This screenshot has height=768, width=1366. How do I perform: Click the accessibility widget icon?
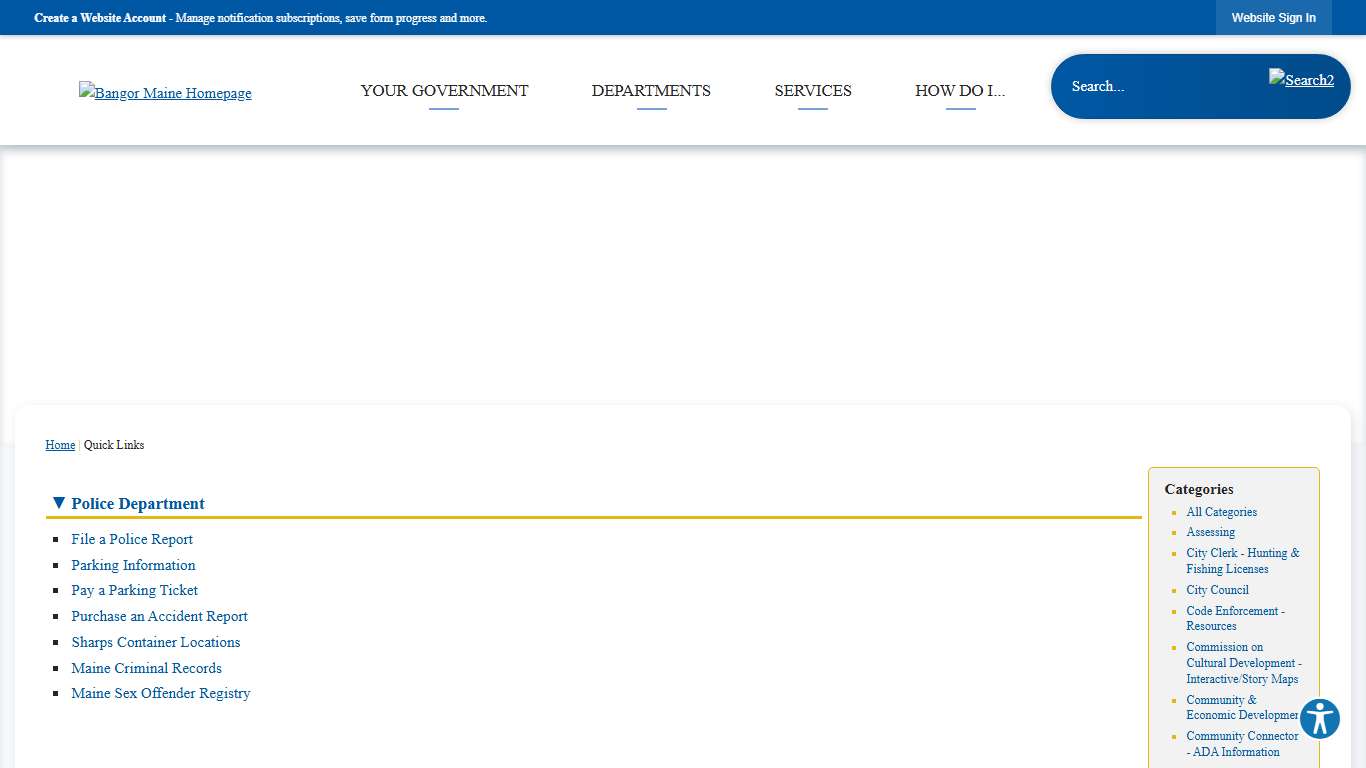[1319, 719]
